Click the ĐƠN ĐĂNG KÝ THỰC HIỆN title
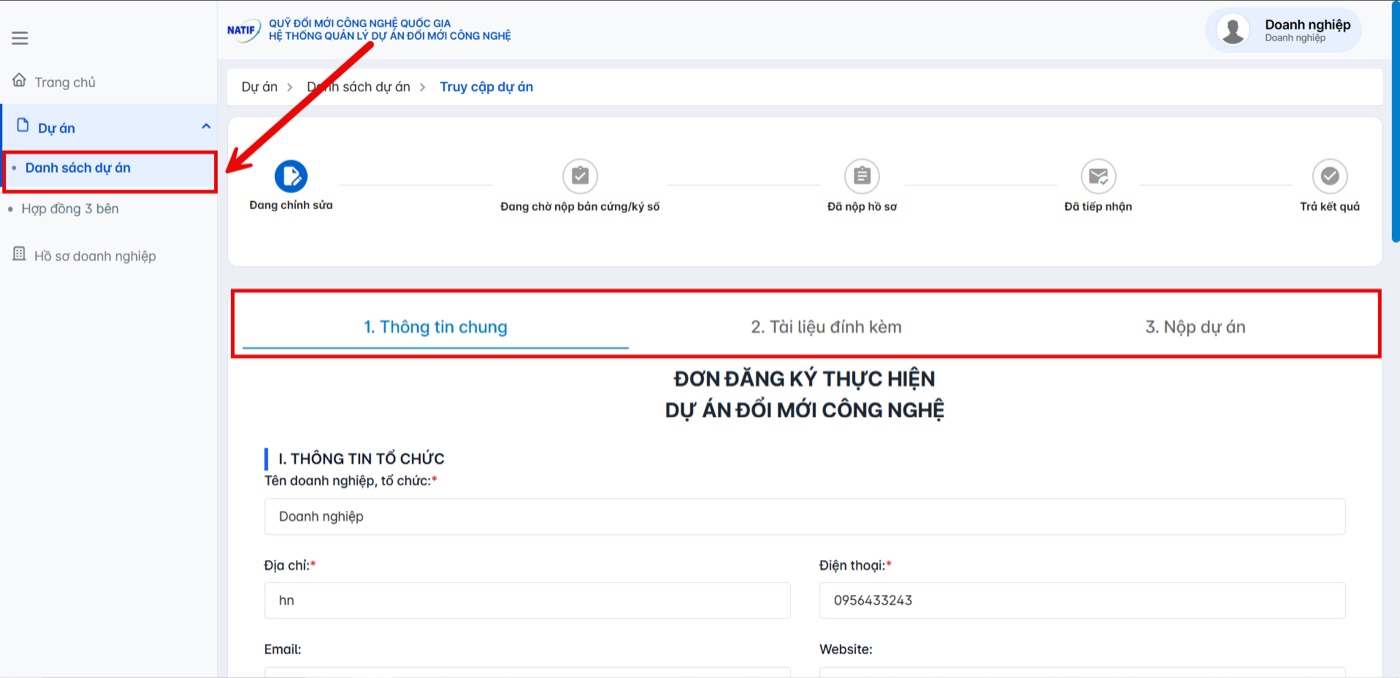Screen dimensions: 1400x678 805,379
